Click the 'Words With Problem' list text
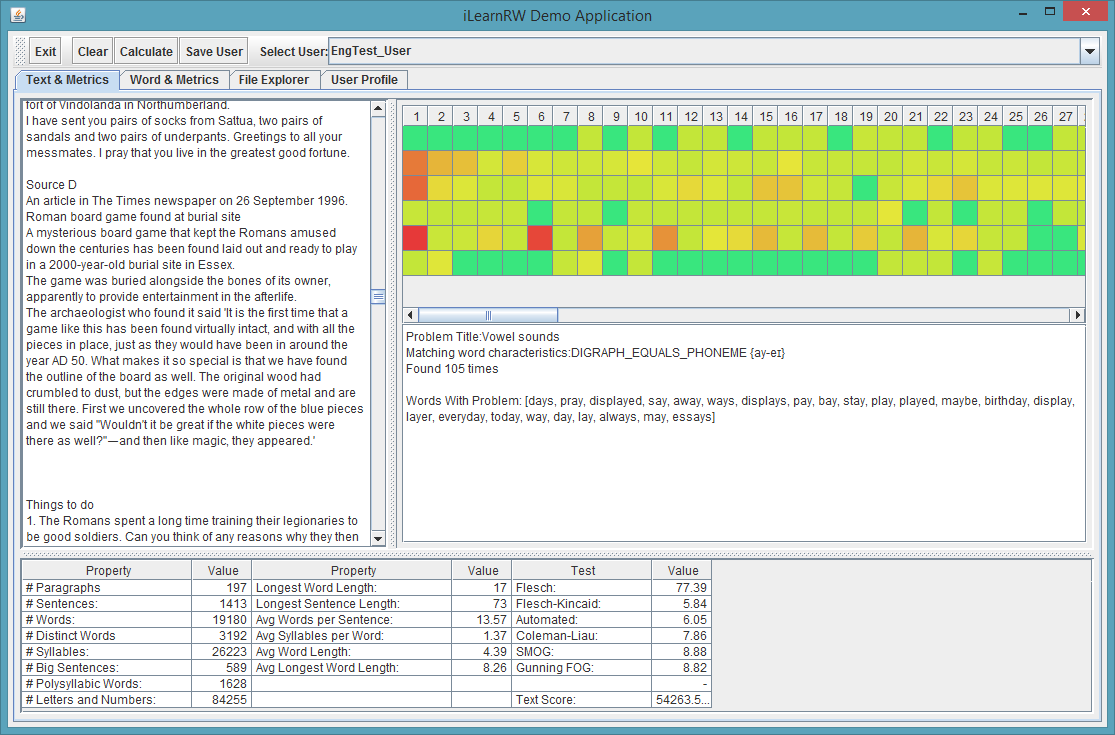The height and width of the screenshot is (735, 1115). 740,409
